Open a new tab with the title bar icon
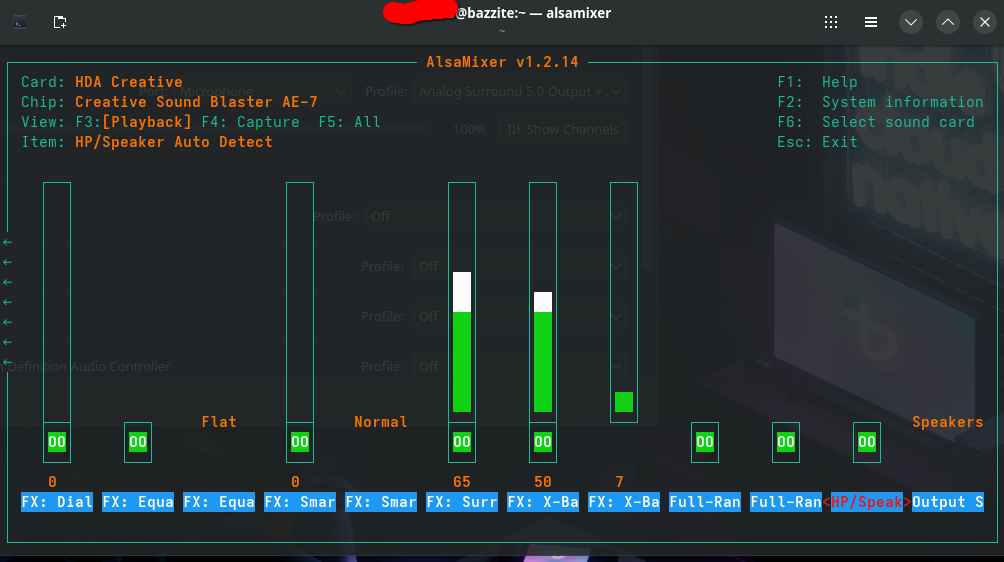Image resolution: width=1004 pixels, height=562 pixels. [x=60, y=22]
